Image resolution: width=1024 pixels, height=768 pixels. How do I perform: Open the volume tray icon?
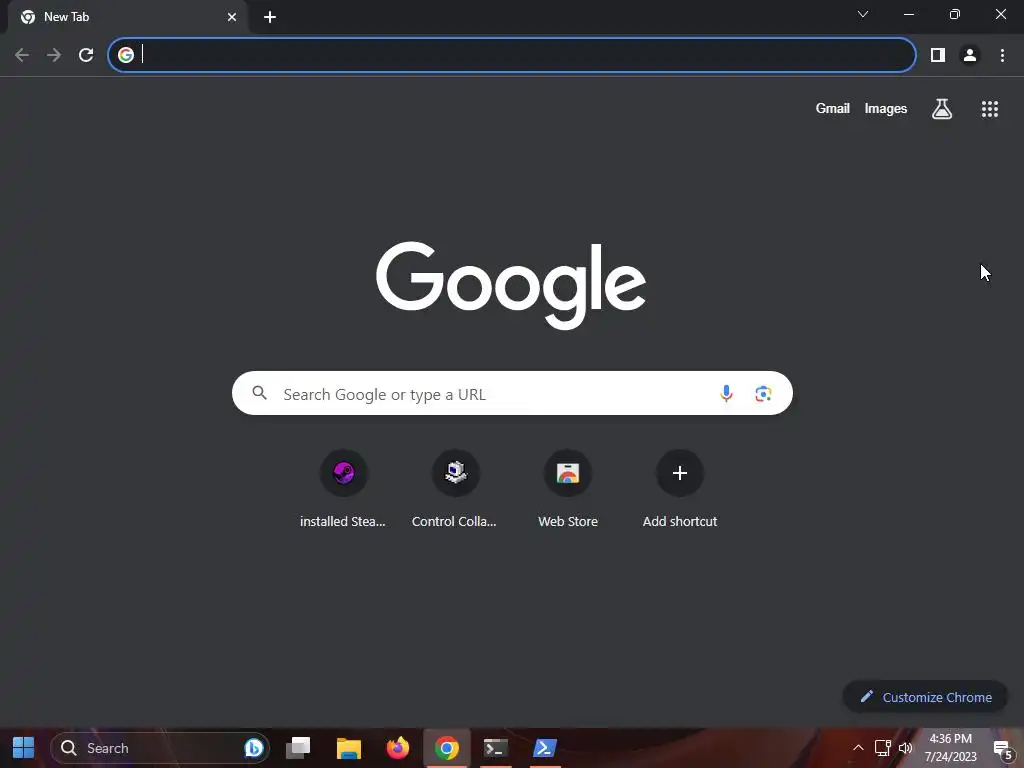[x=905, y=748]
